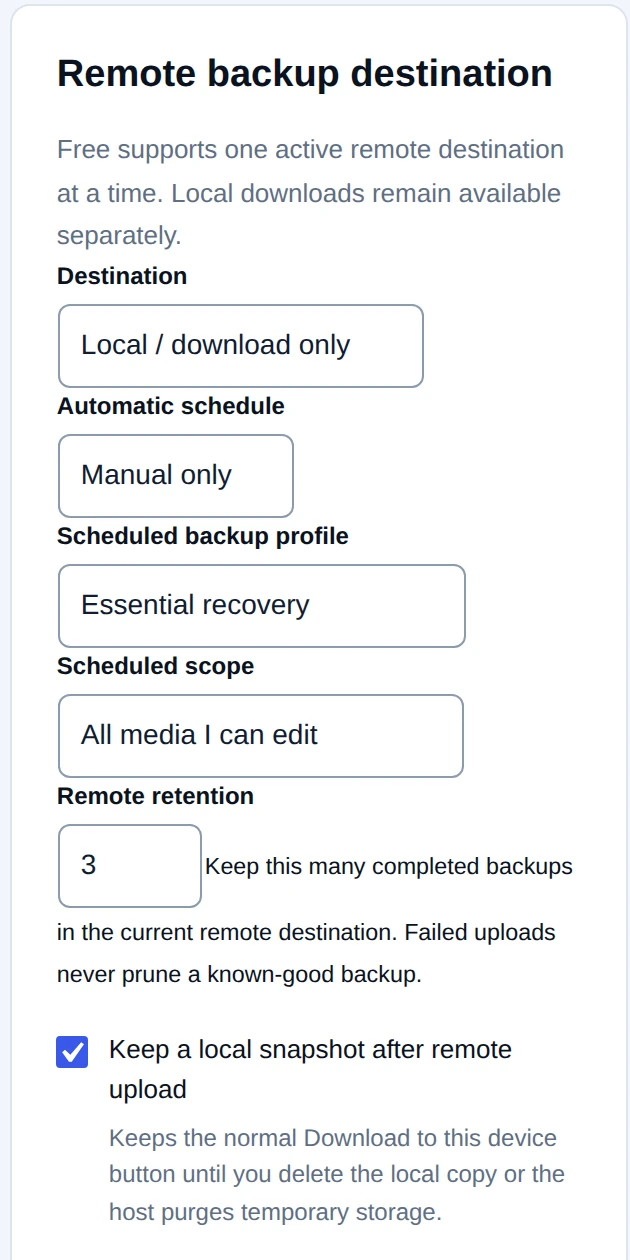The width and height of the screenshot is (630, 1260).
Task: Click the 'Automatic schedule' label
Action: [x=171, y=406]
